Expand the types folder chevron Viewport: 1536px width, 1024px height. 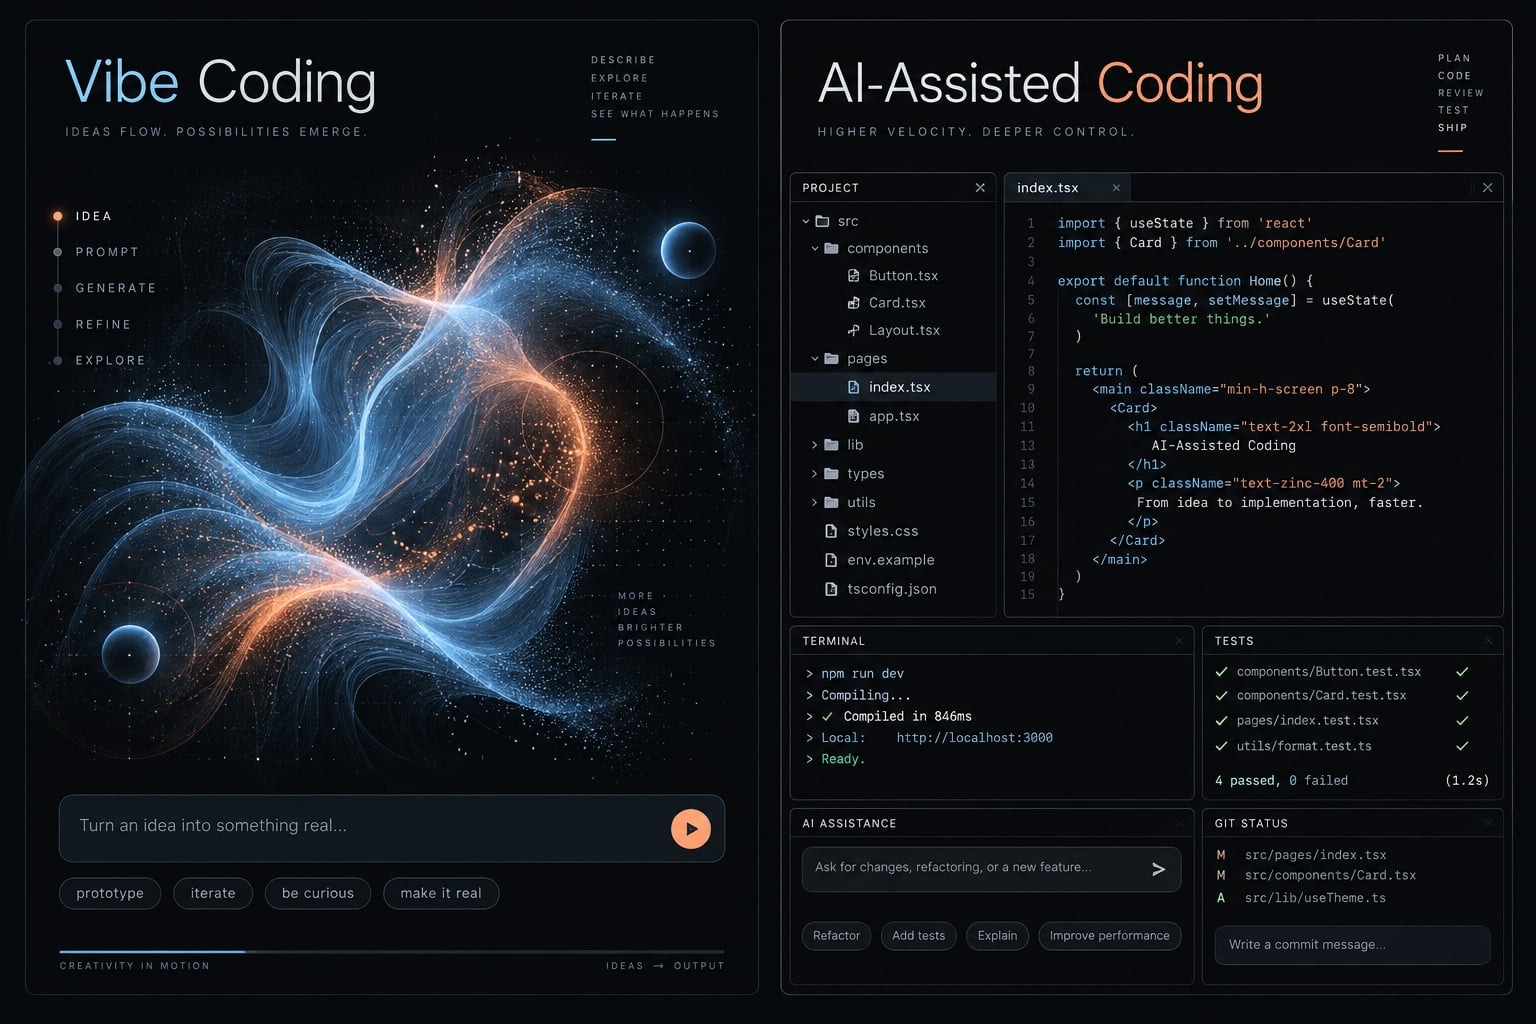click(815, 473)
